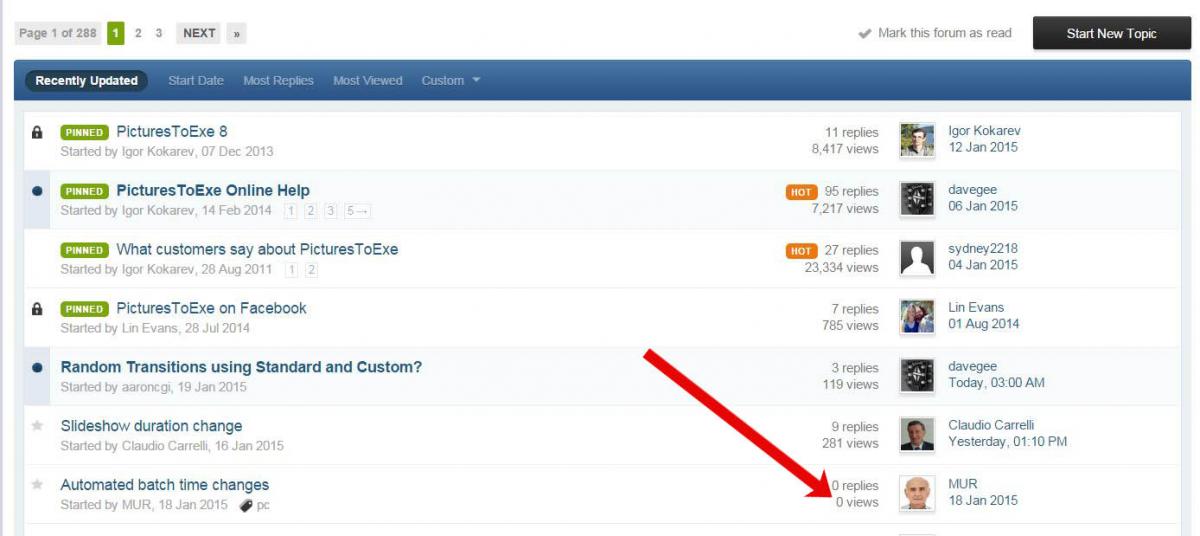1200x536 pixels.
Task: Click the pc tag label
Action: [x=263, y=505]
